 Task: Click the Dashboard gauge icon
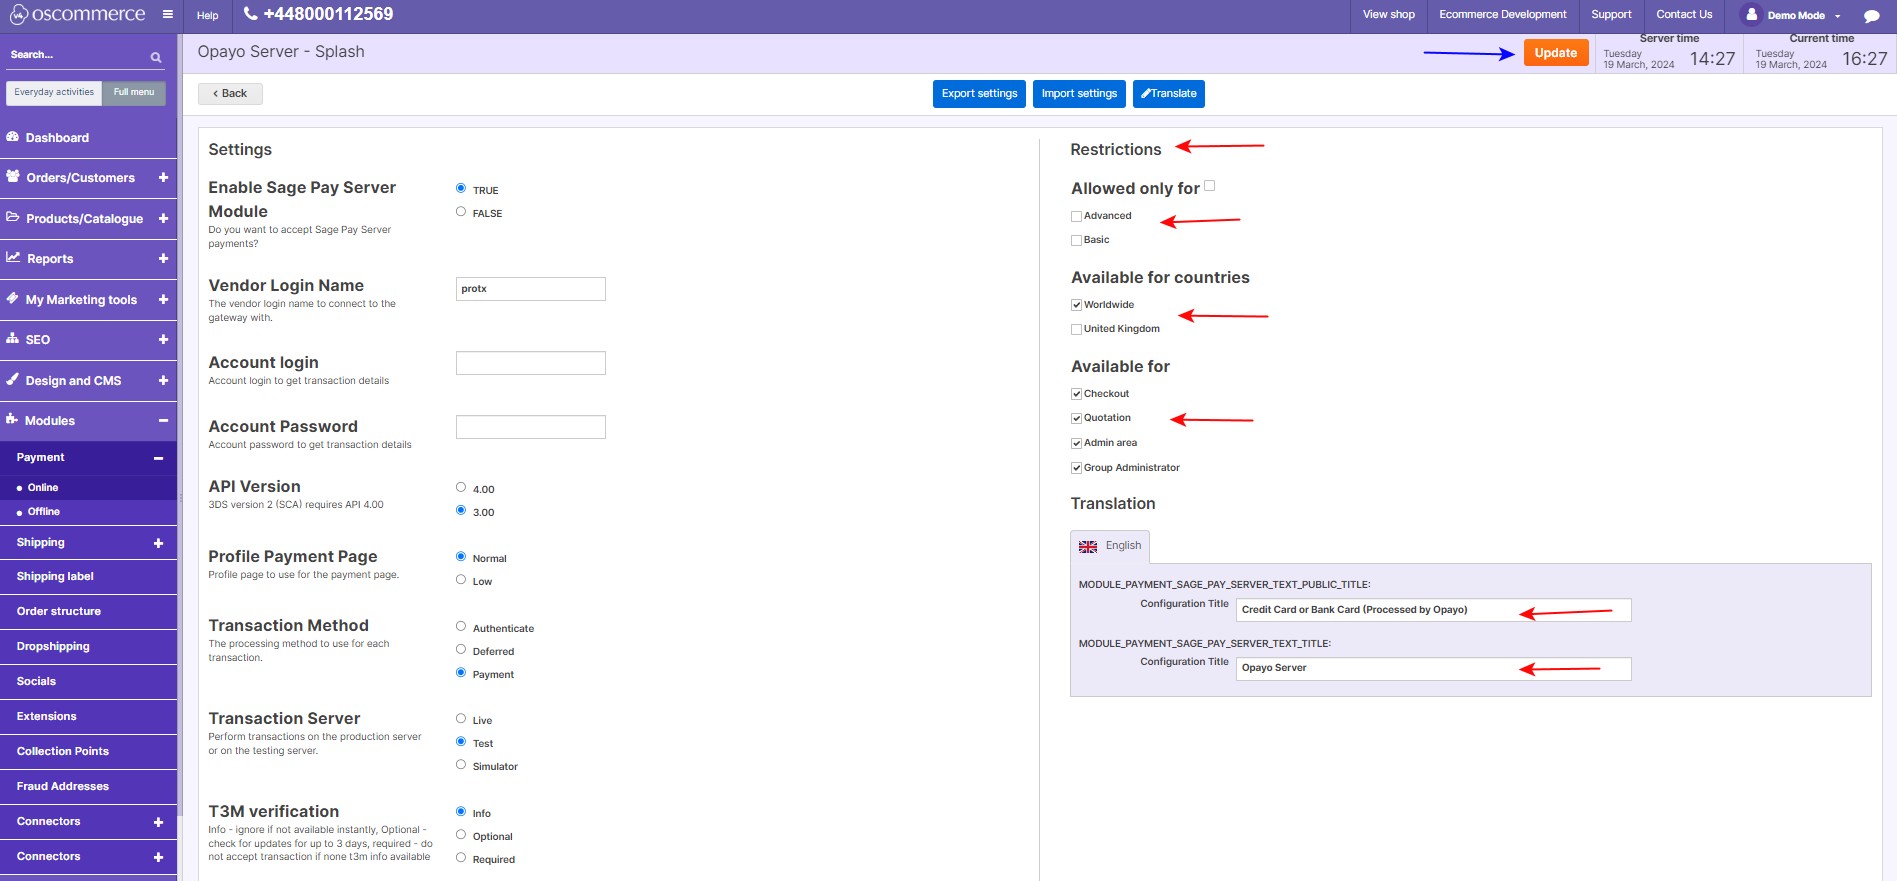pyautogui.click(x=13, y=137)
